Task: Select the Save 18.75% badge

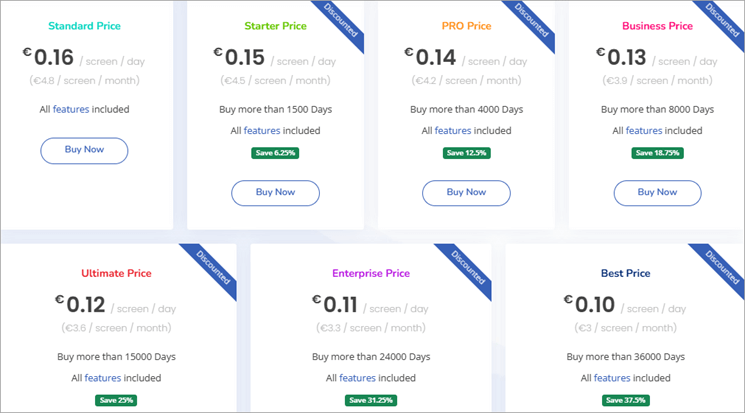Action: (x=657, y=152)
